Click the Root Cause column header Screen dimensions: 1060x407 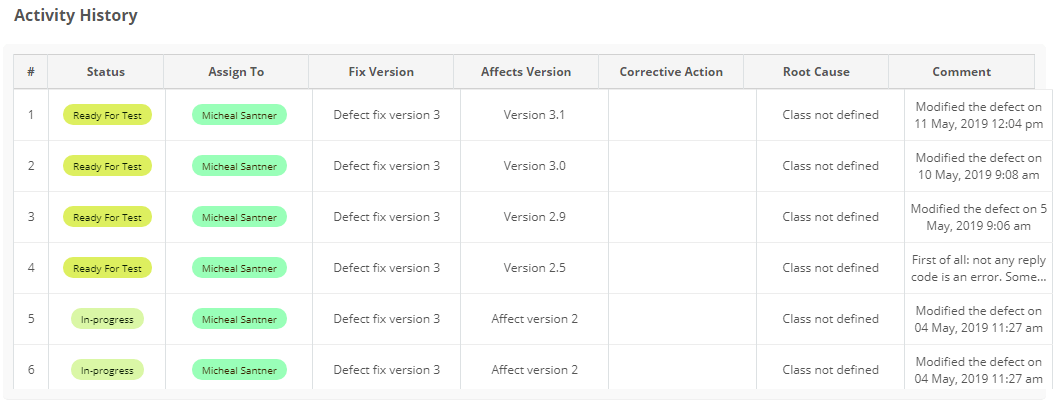tap(816, 72)
